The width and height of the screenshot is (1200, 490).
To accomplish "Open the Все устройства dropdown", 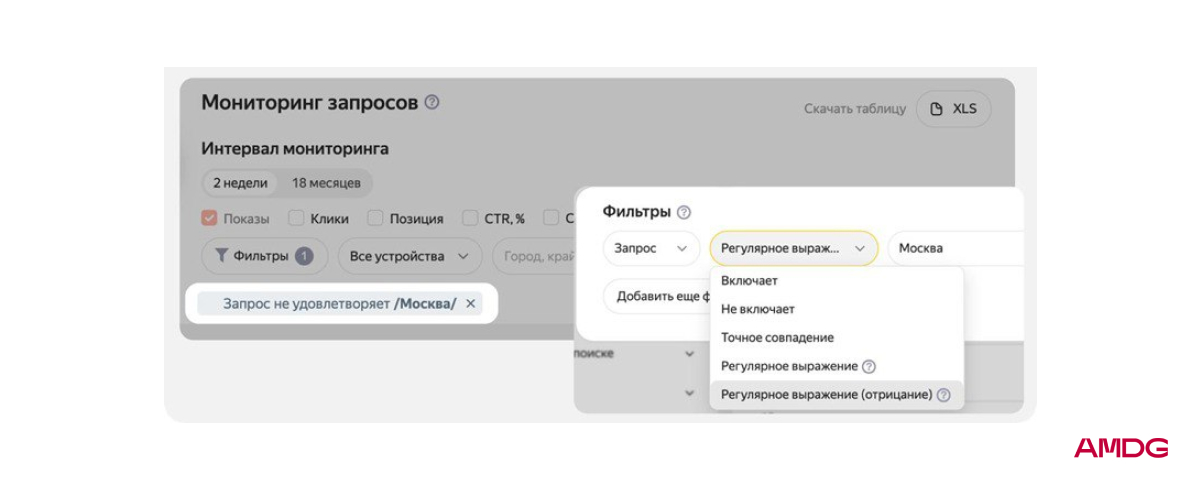I will [x=409, y=256].
